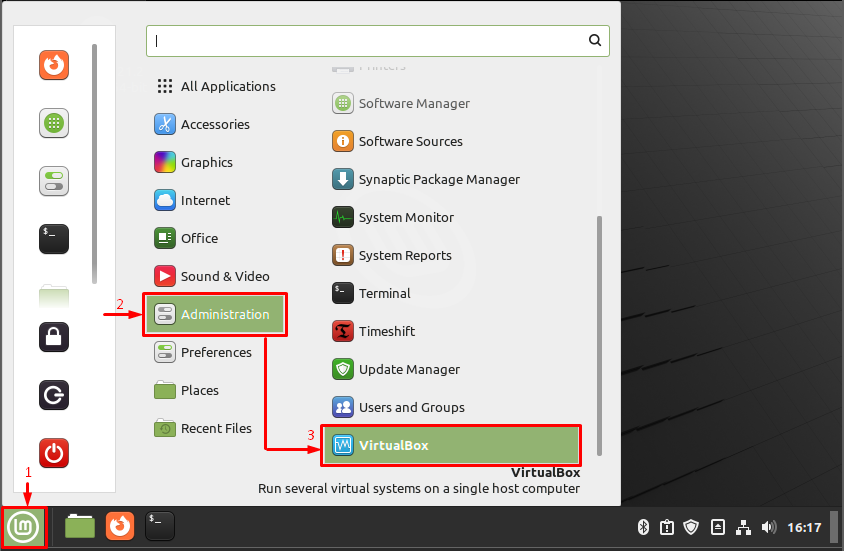Open the notes tray applet icon
The height and width of the screenshot is (551, 844).
pyautogui.click(x=718, y=527)
